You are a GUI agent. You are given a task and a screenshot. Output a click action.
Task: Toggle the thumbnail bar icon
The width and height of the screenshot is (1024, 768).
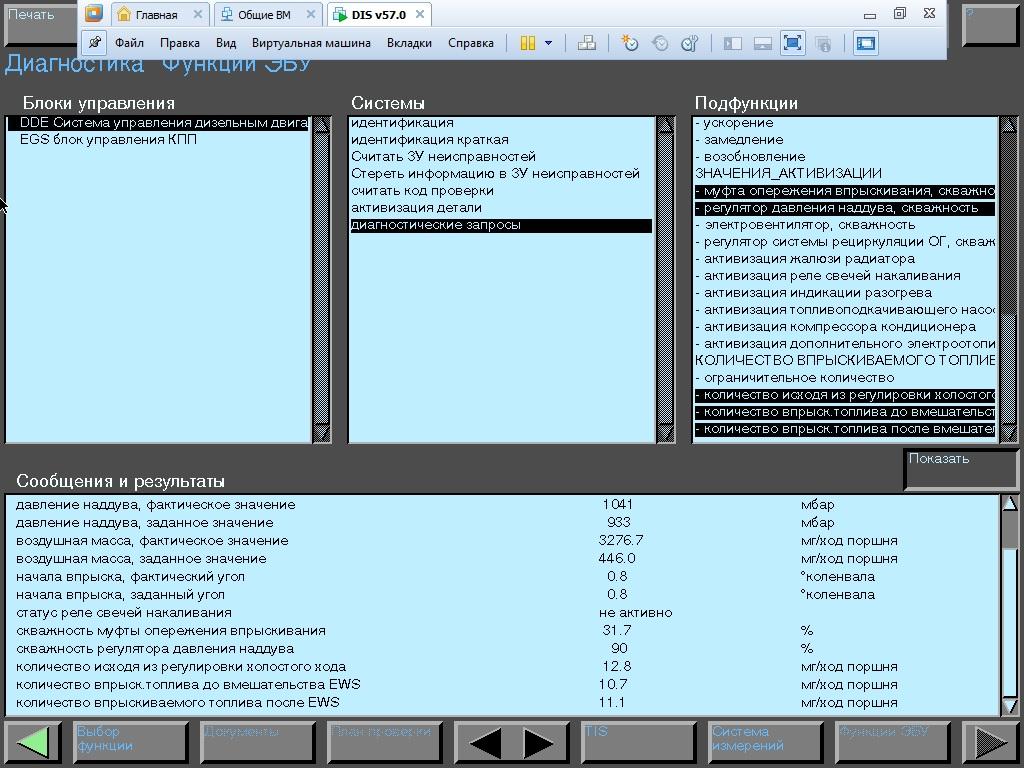click(763, 43)
